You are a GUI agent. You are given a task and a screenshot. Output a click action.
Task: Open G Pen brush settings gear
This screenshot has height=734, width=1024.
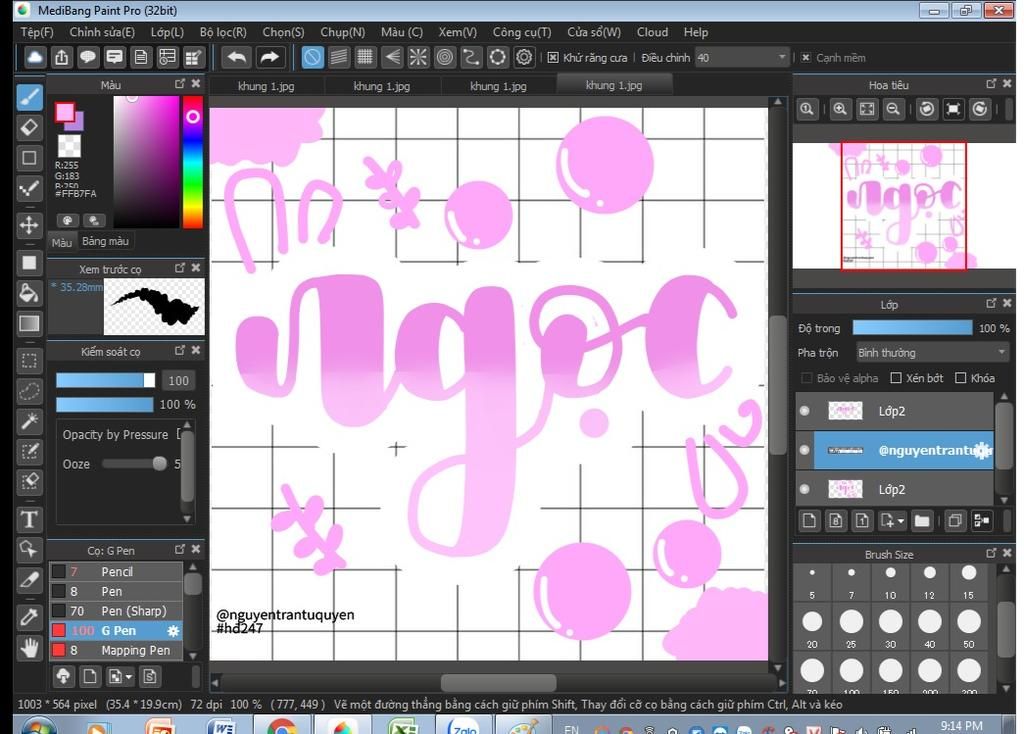click(173, 631)
